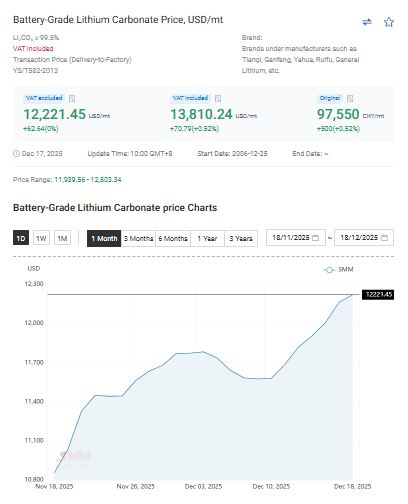408x504 pixels.
Task: Select the 1D interval button
Action: tap(21, 238)
